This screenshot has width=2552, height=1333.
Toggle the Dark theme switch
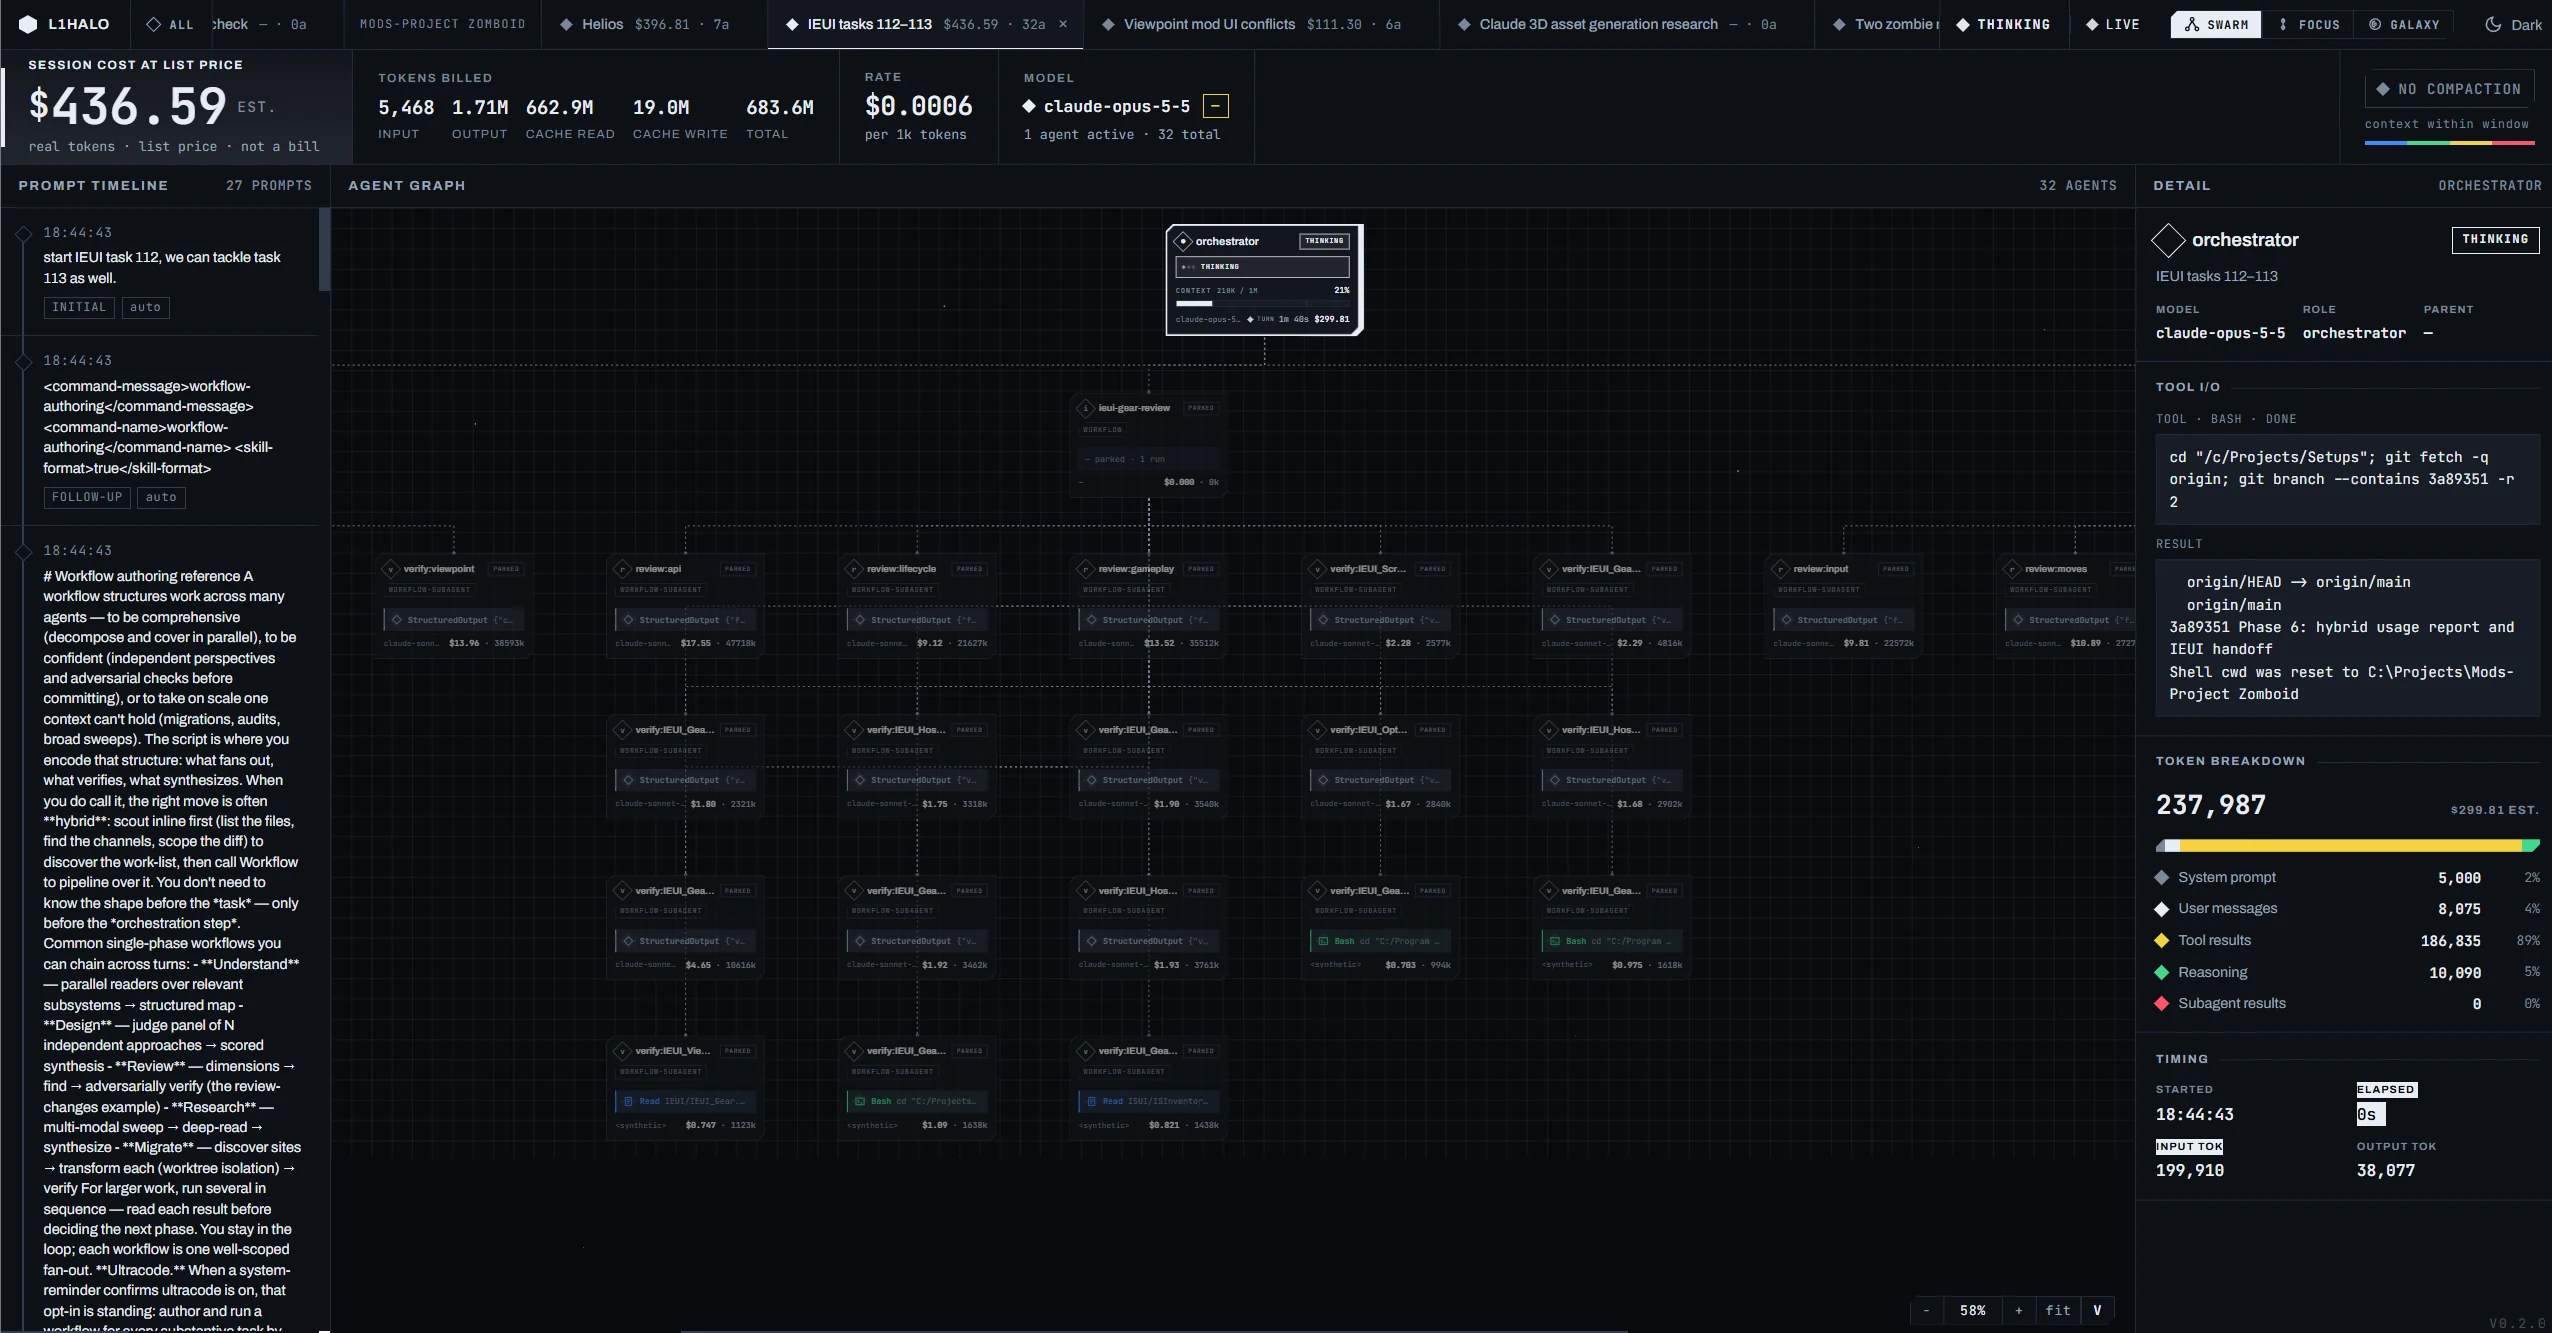(x=2513, y=24)
